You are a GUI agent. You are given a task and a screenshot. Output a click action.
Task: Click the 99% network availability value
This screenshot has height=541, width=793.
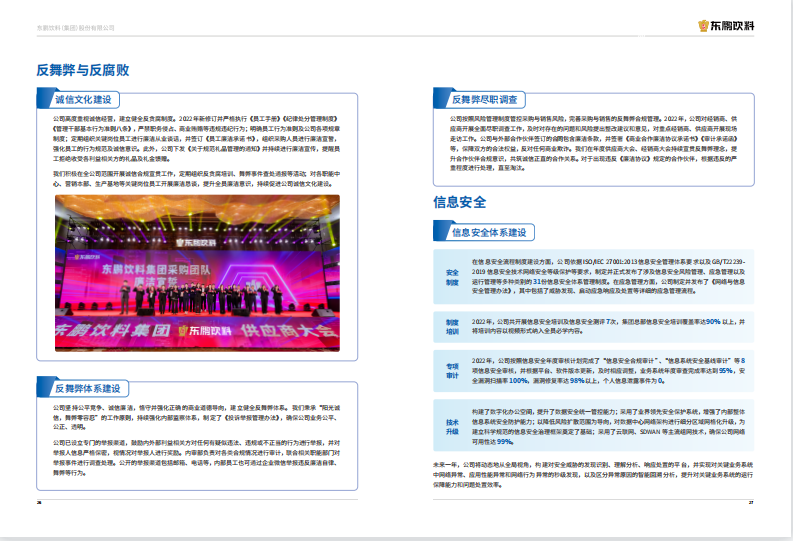505,441
